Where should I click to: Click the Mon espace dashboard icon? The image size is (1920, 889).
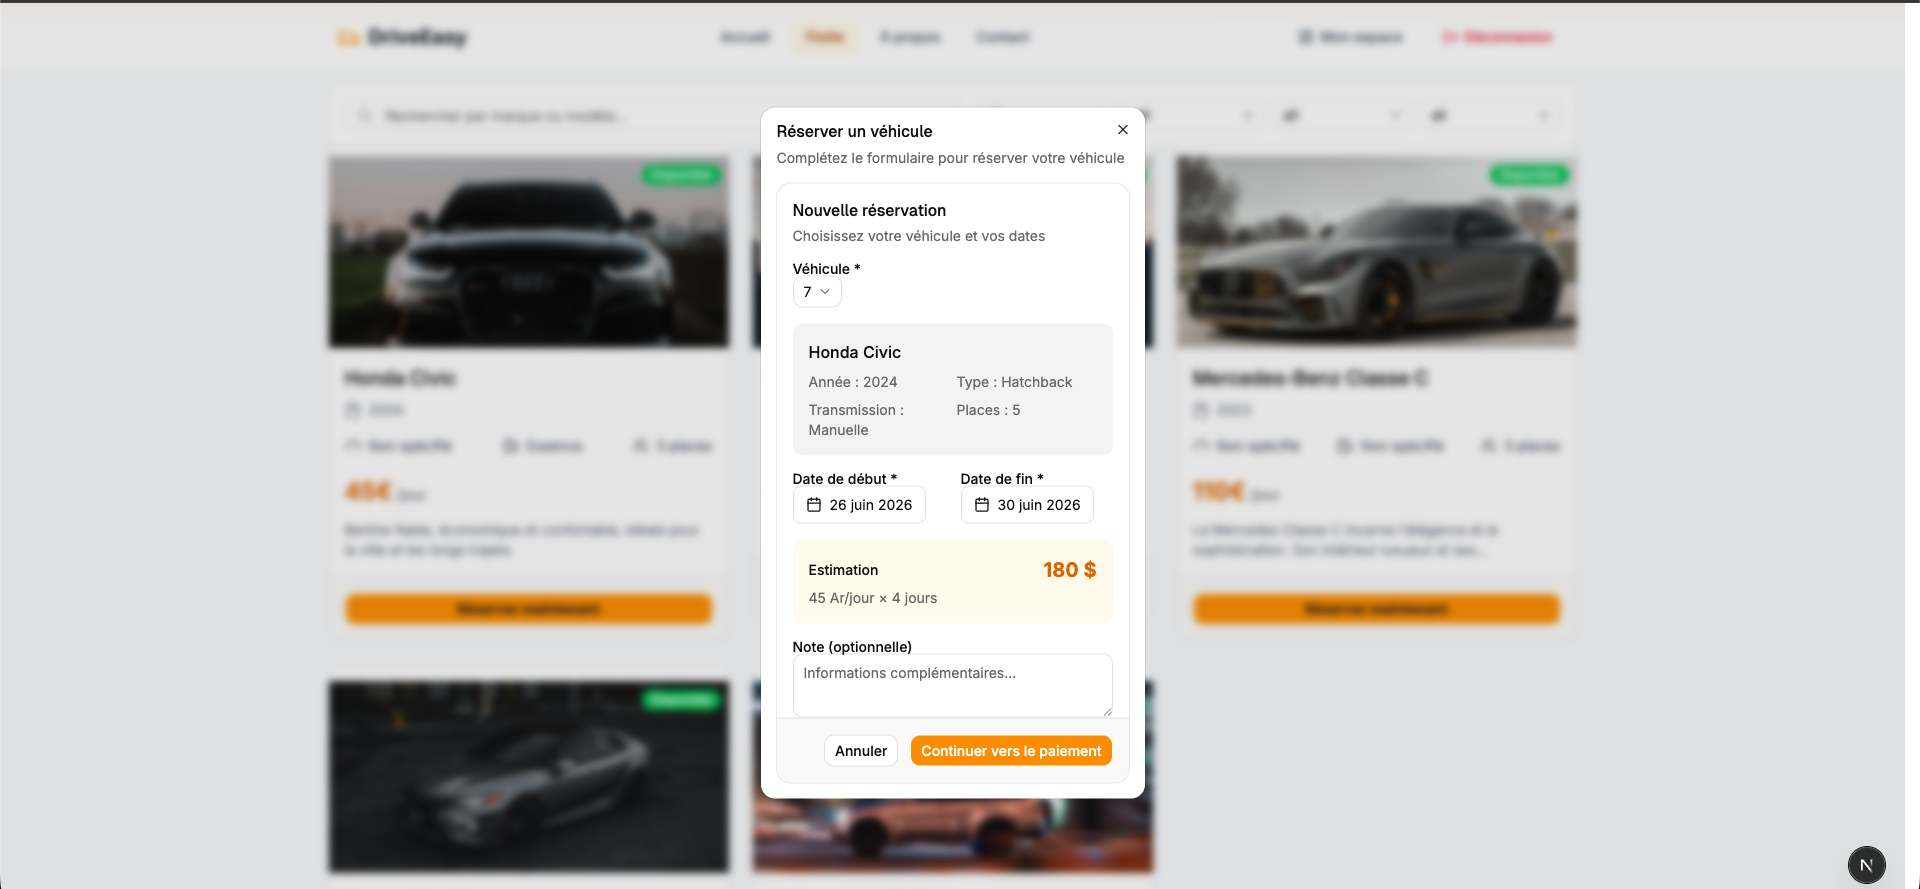click(x=1305, y=37)
